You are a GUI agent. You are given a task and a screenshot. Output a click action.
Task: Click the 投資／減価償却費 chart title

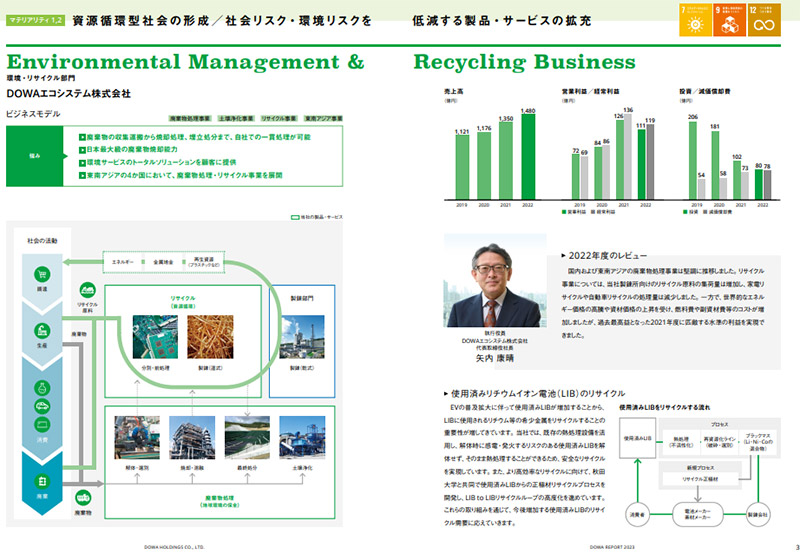(x=705, y=91)
